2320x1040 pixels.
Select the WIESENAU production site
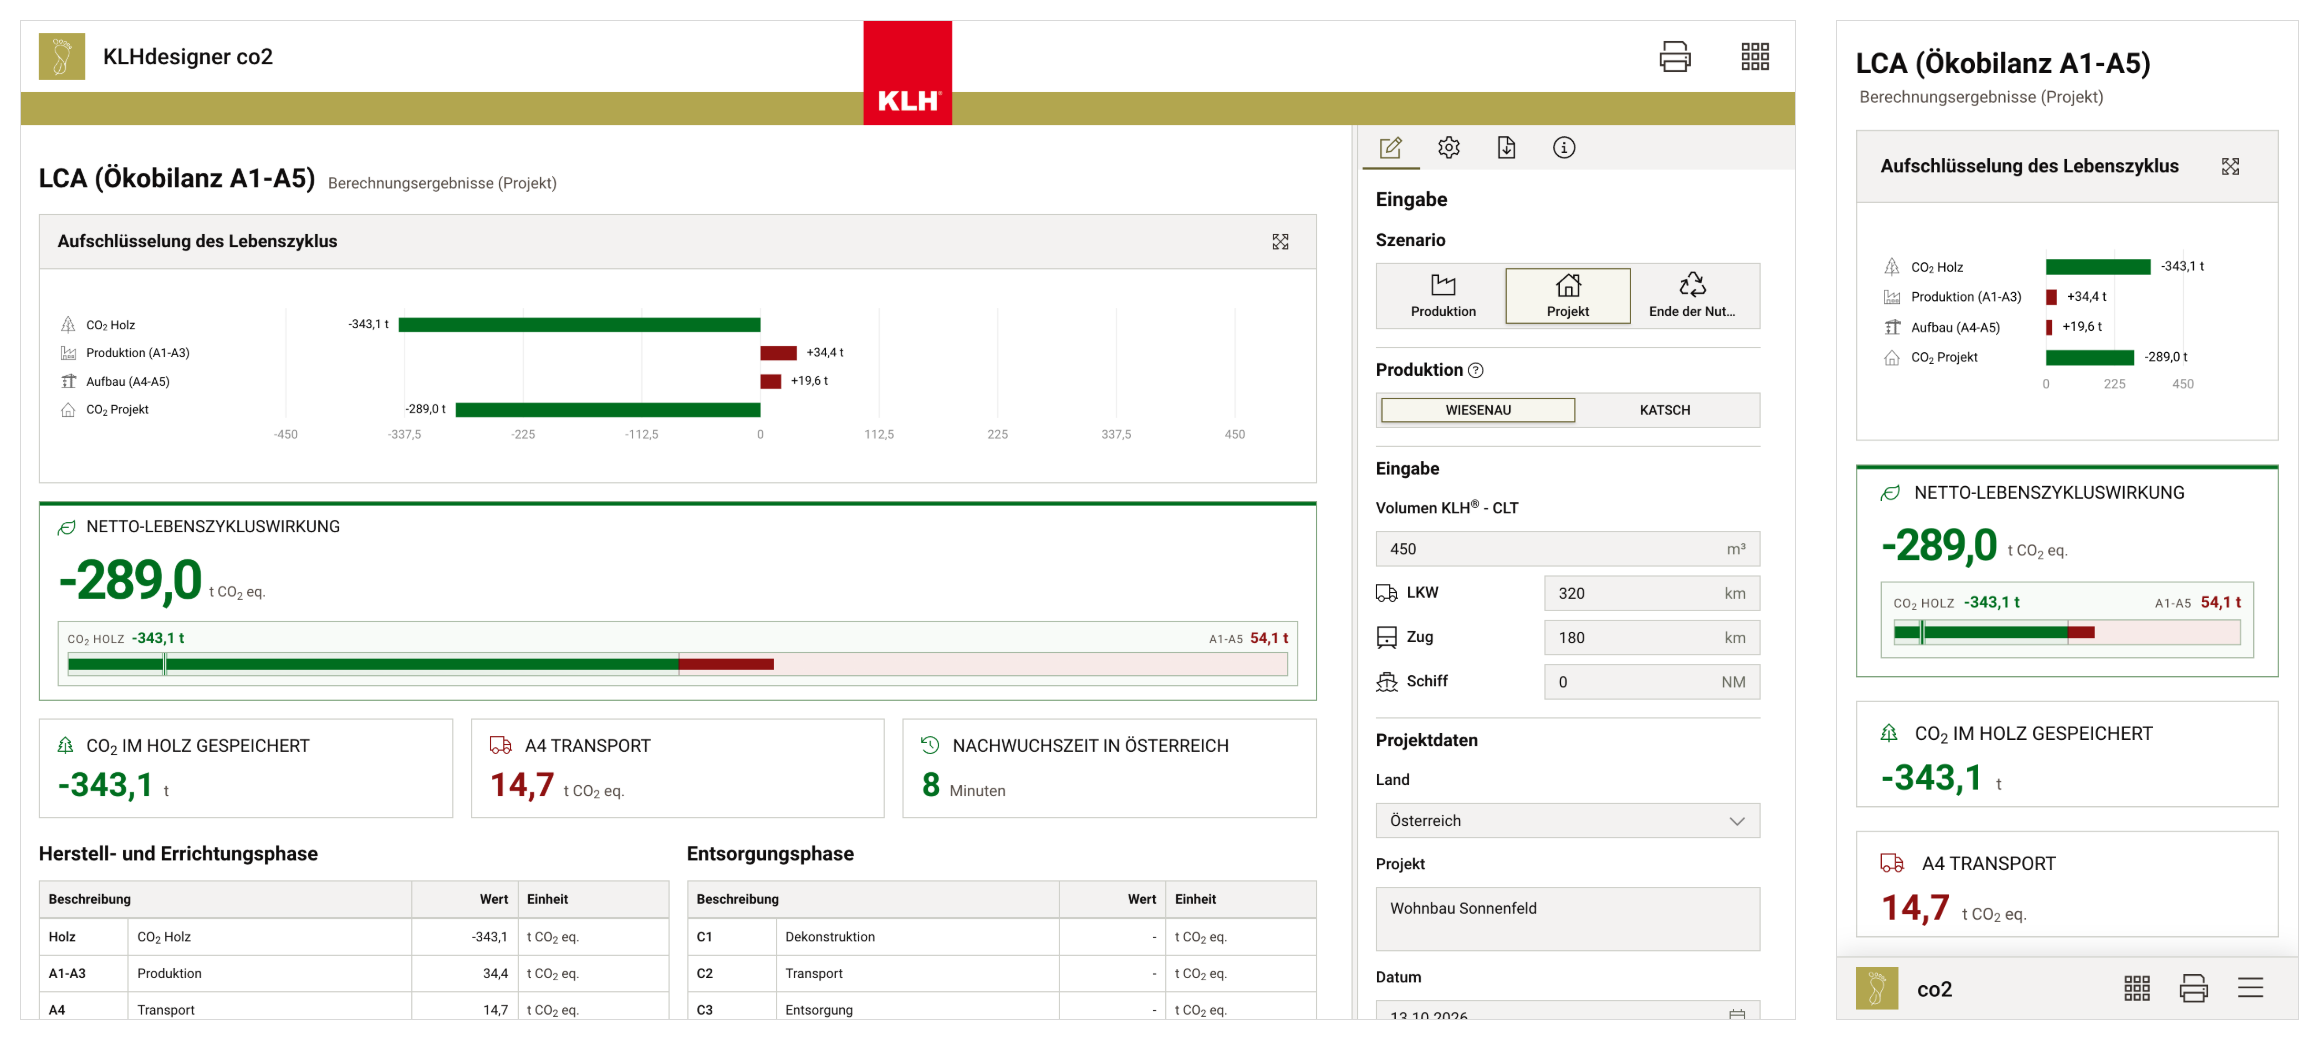(1478, 410)
